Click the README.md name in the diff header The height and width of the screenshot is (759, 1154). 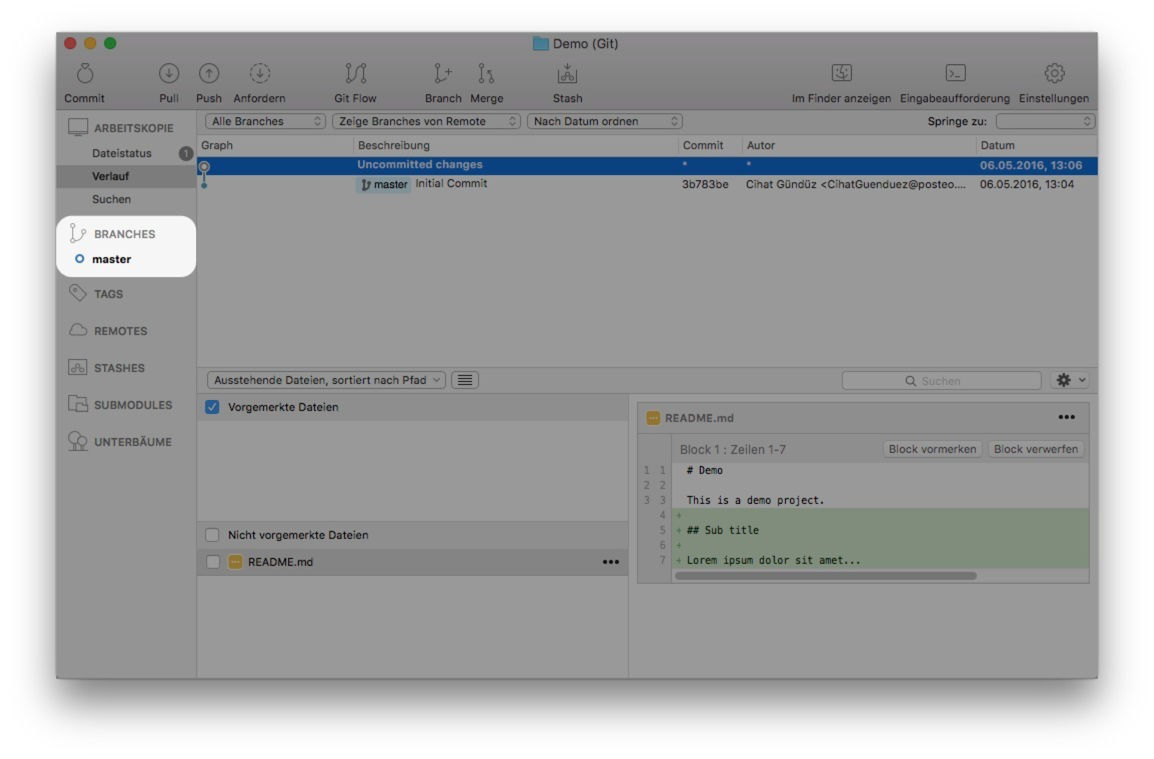tap(699, 417)
